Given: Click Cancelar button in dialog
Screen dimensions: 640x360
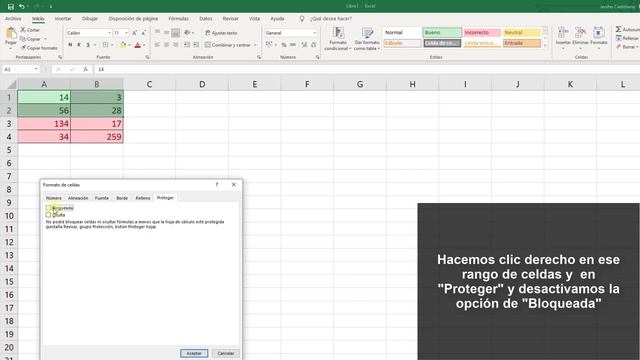Looking at the screenshot, I should (x=226, y=353).
